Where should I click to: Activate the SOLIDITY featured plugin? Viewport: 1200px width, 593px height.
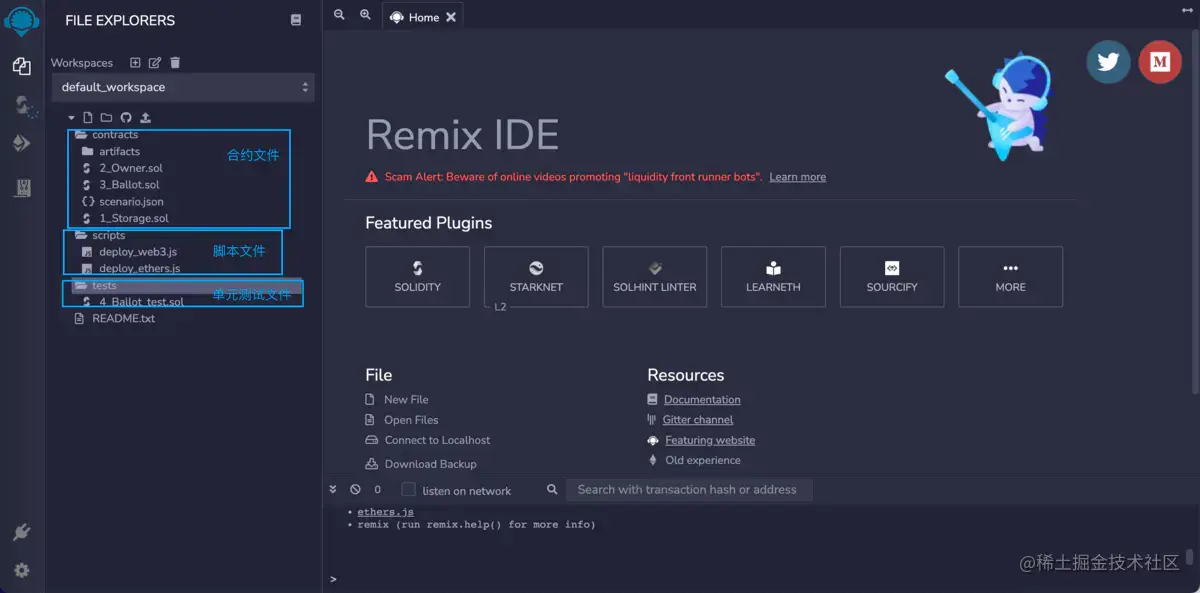pos(418,277)
